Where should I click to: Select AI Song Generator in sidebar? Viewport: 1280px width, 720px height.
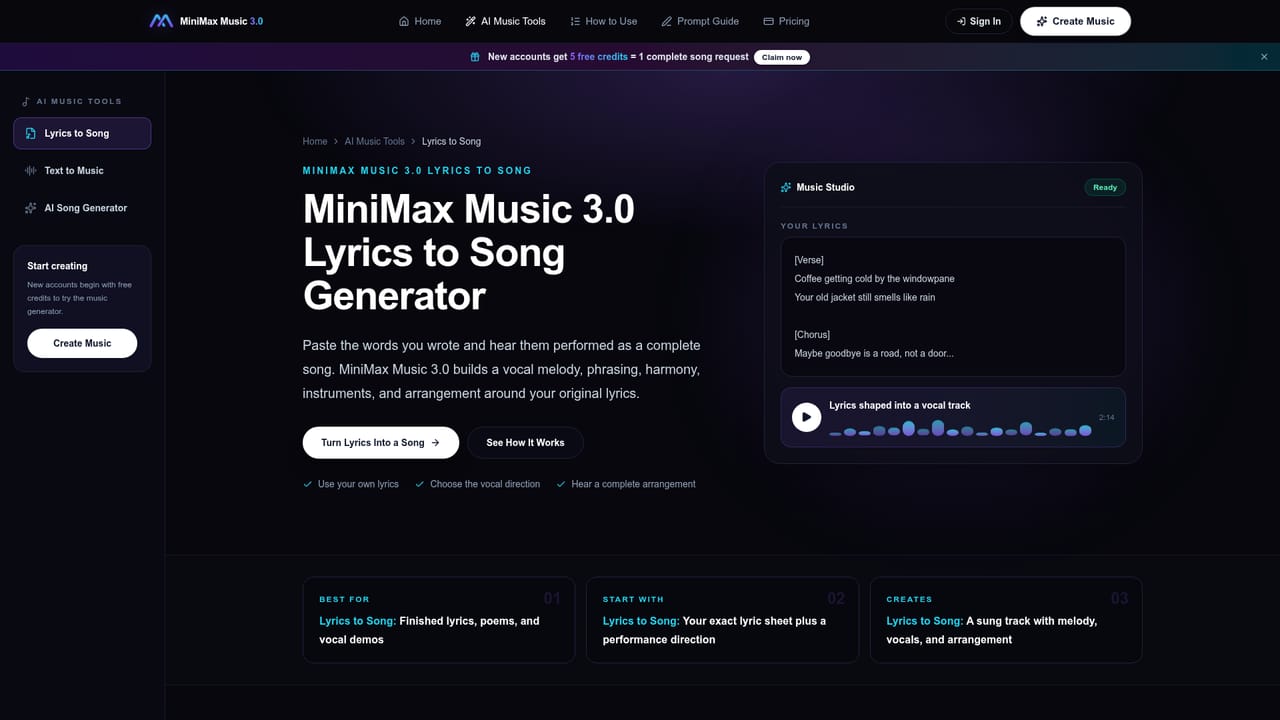(x=82, y=208)
